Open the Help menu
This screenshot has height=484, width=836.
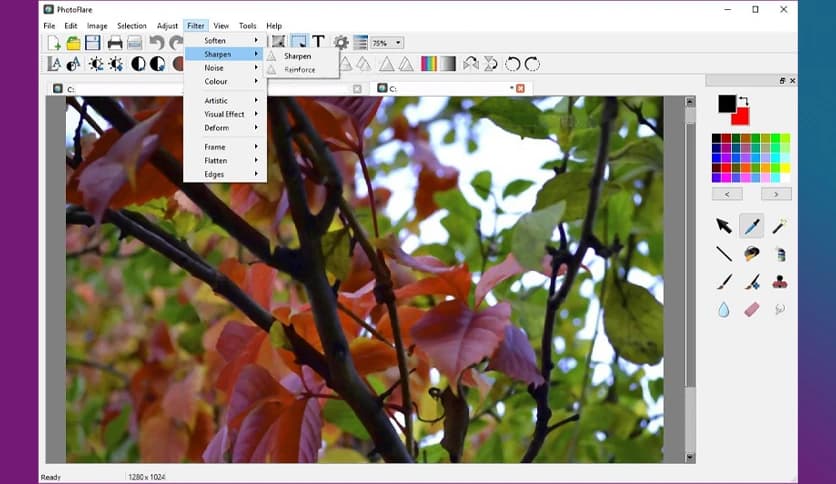coord(274,26)
